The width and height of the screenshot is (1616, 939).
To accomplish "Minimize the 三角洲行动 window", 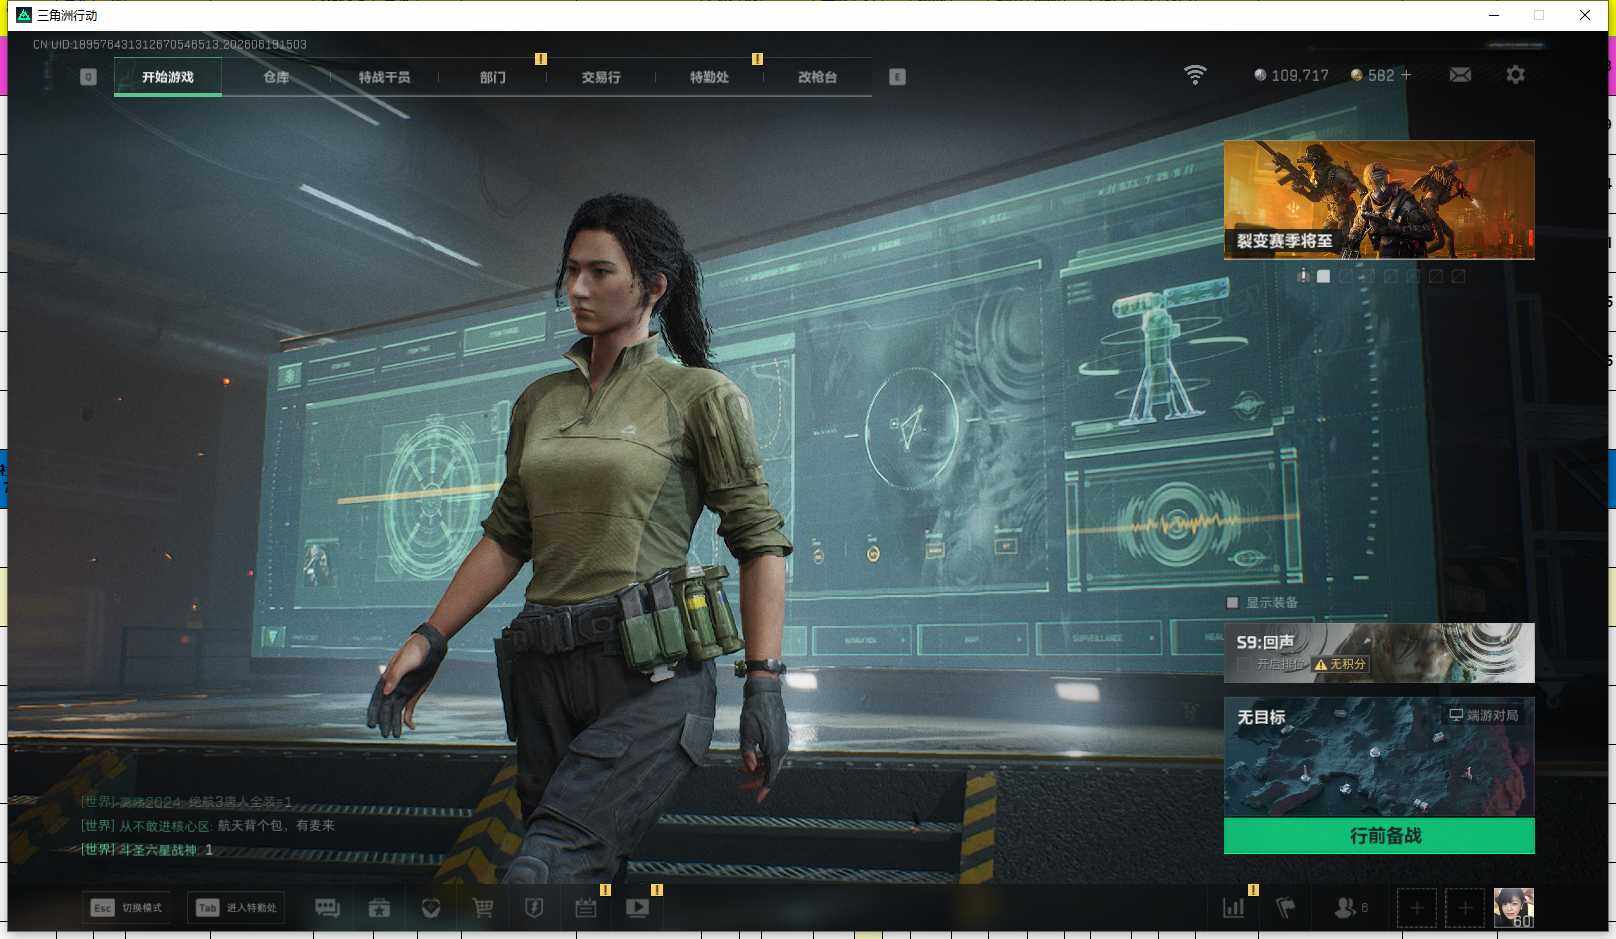I will pyautogui.click(x=1494, y=15).
